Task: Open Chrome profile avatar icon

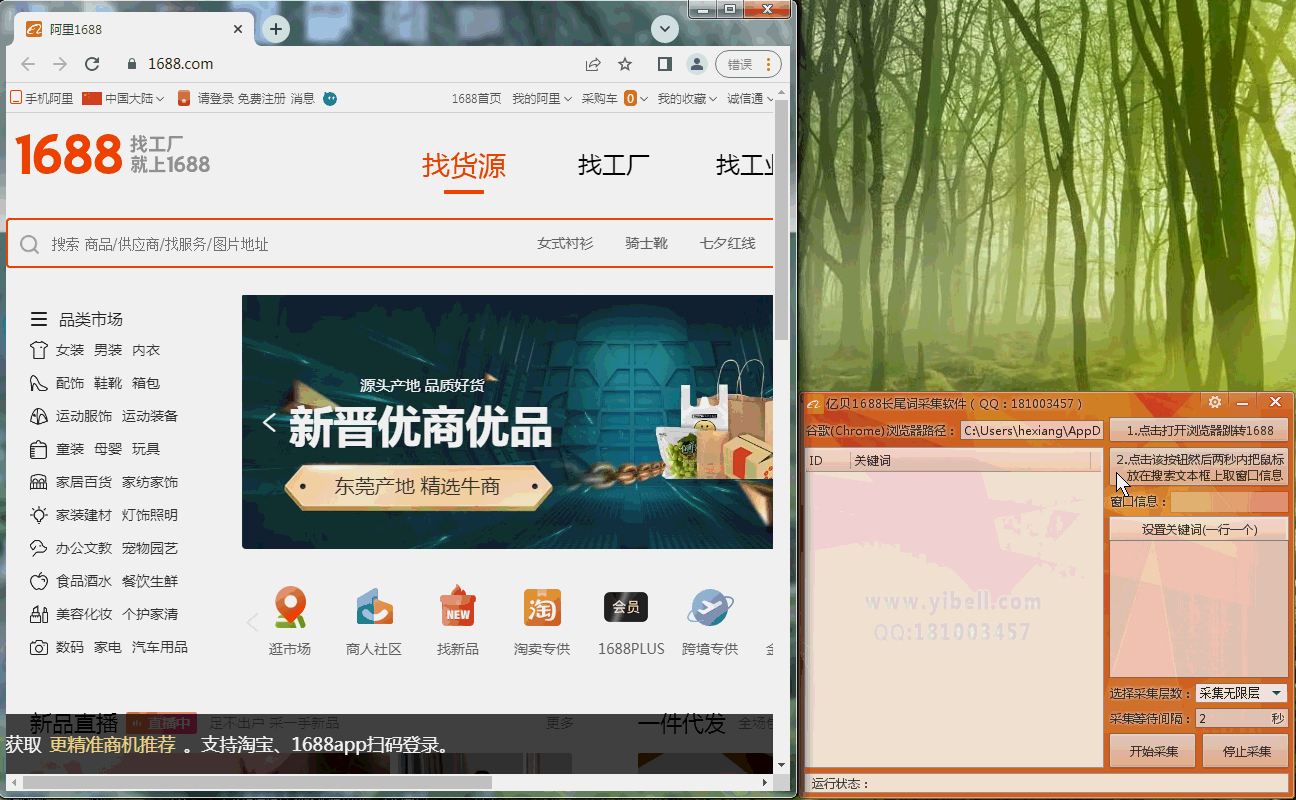Action: 696,64
